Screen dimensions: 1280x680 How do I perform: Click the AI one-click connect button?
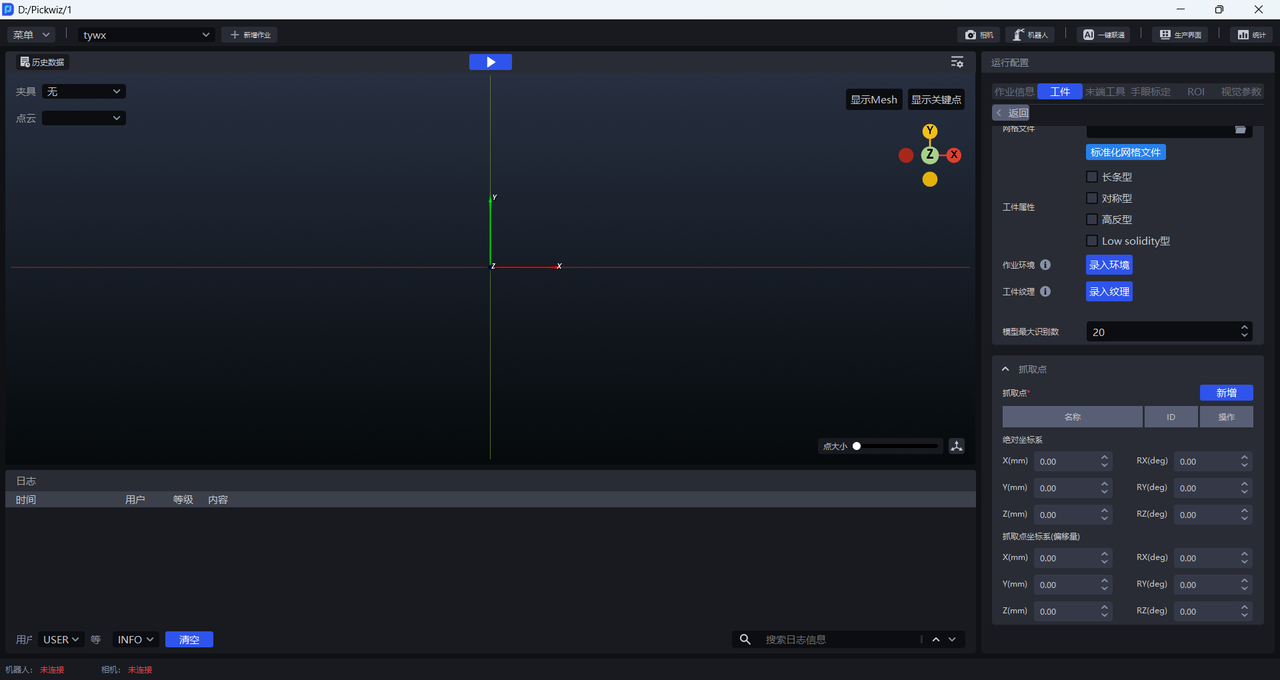[1104, 35]
